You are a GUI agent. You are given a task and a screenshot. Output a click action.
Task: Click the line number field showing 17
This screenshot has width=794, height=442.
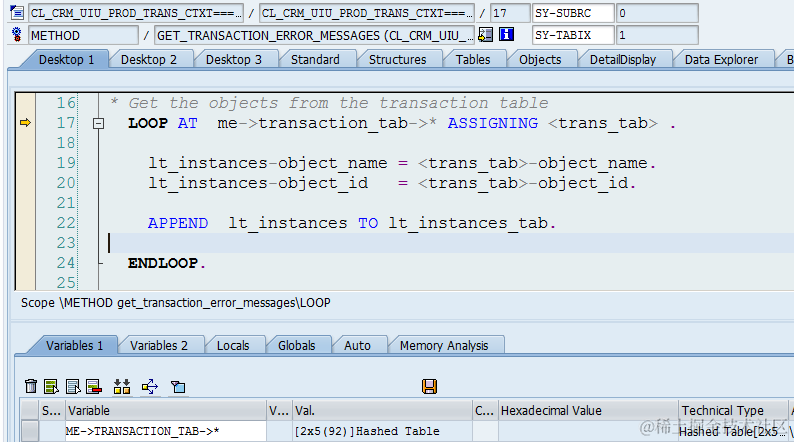(510, 13)
